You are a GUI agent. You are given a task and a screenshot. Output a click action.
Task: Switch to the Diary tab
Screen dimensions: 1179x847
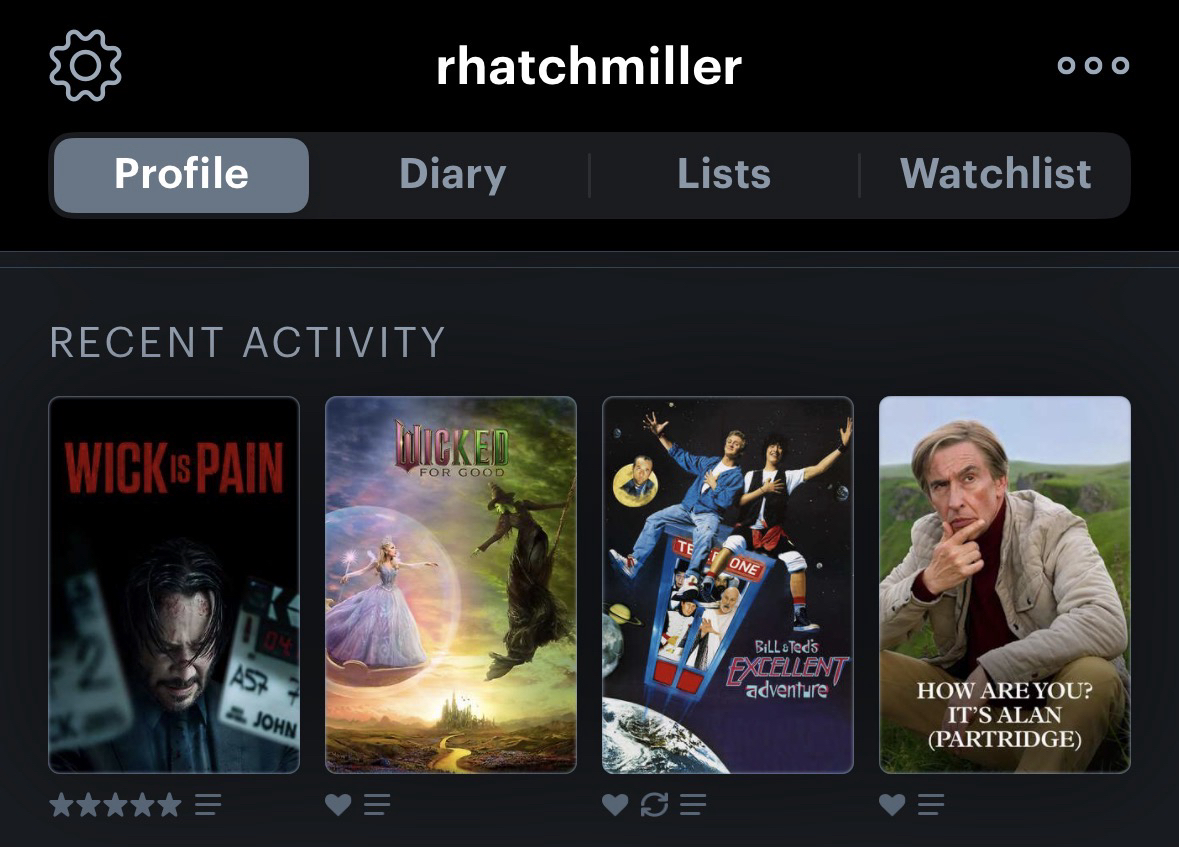coord(453,175)
